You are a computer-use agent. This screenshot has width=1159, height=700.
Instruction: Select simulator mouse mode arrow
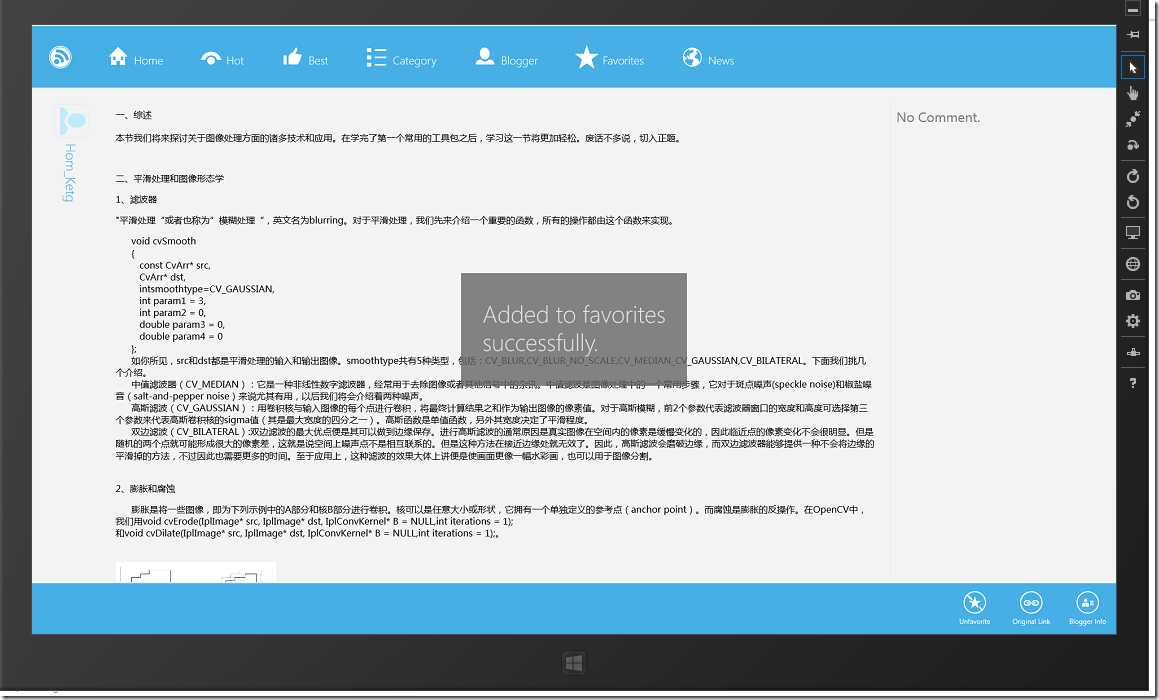(x=1132, y=68)
